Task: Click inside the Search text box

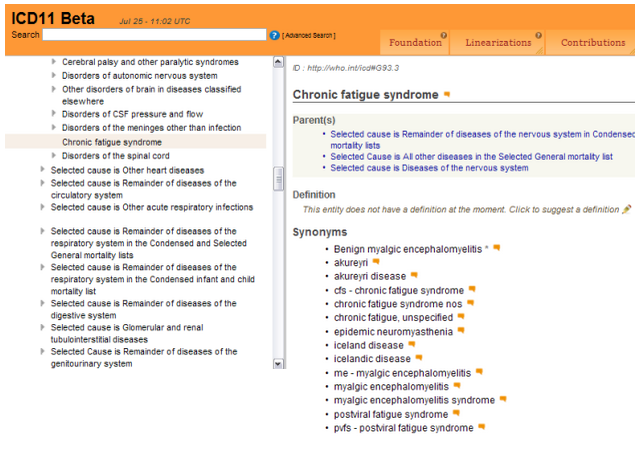Action: (154, 35)
